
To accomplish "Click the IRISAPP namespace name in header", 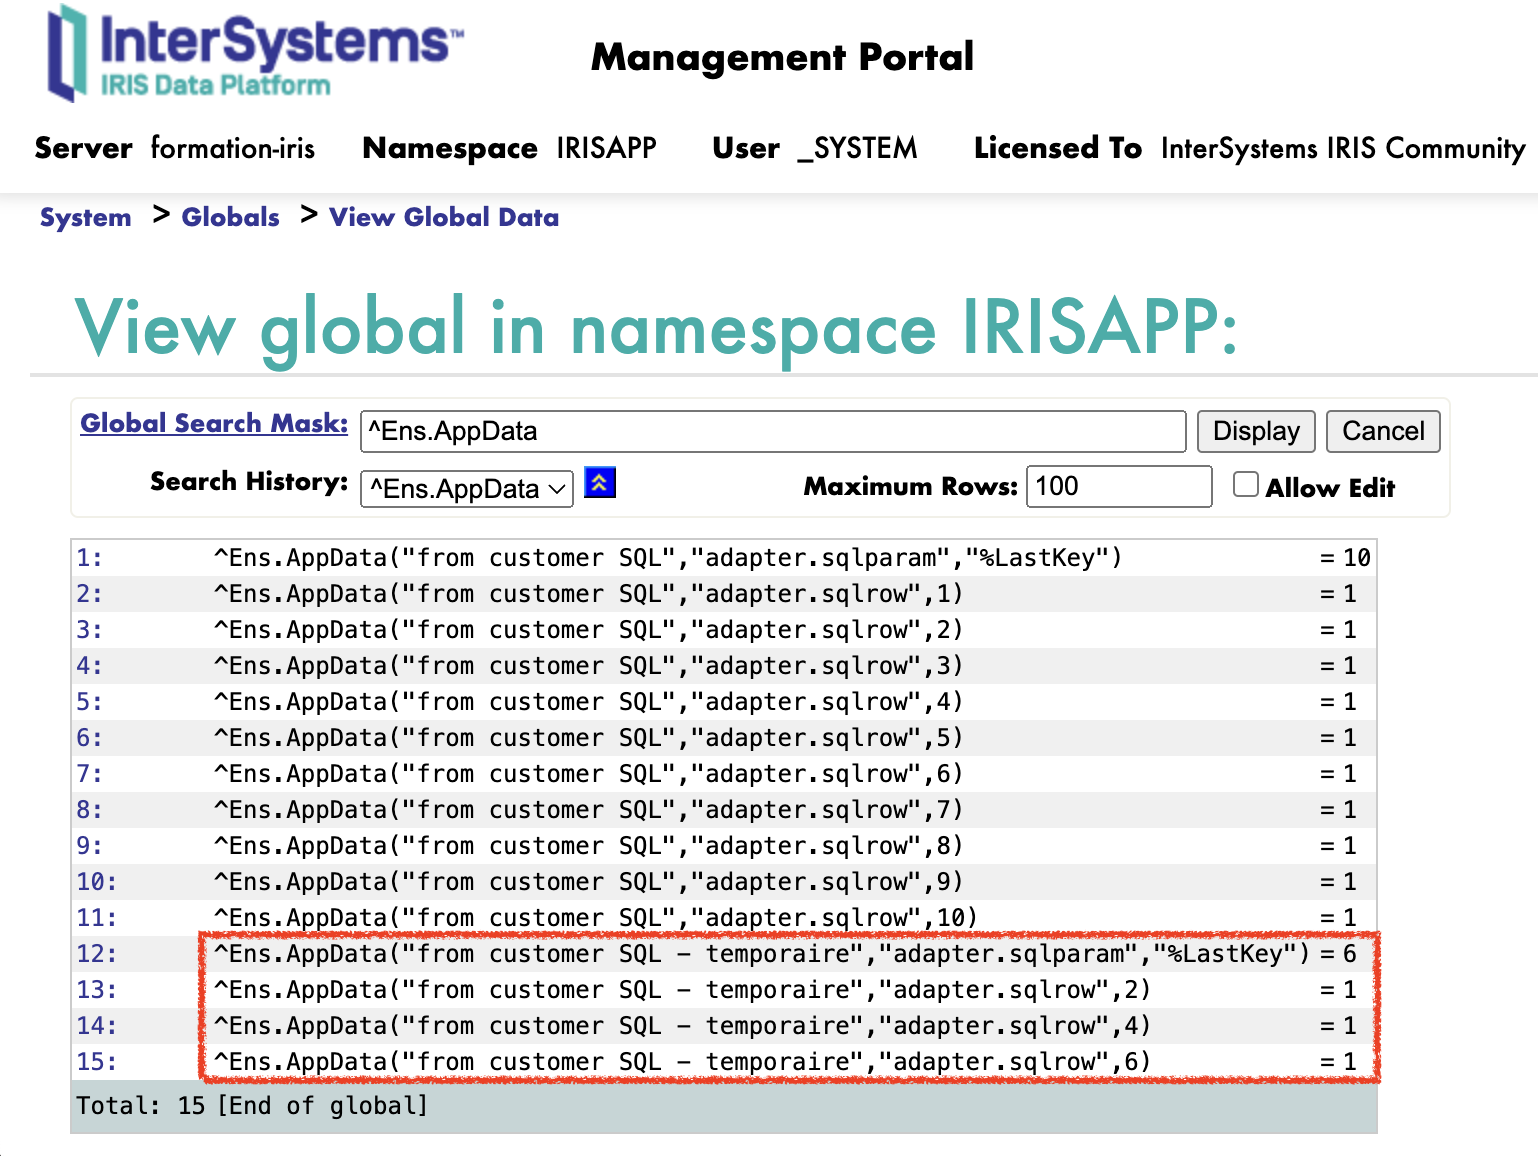I will point(606,148).
